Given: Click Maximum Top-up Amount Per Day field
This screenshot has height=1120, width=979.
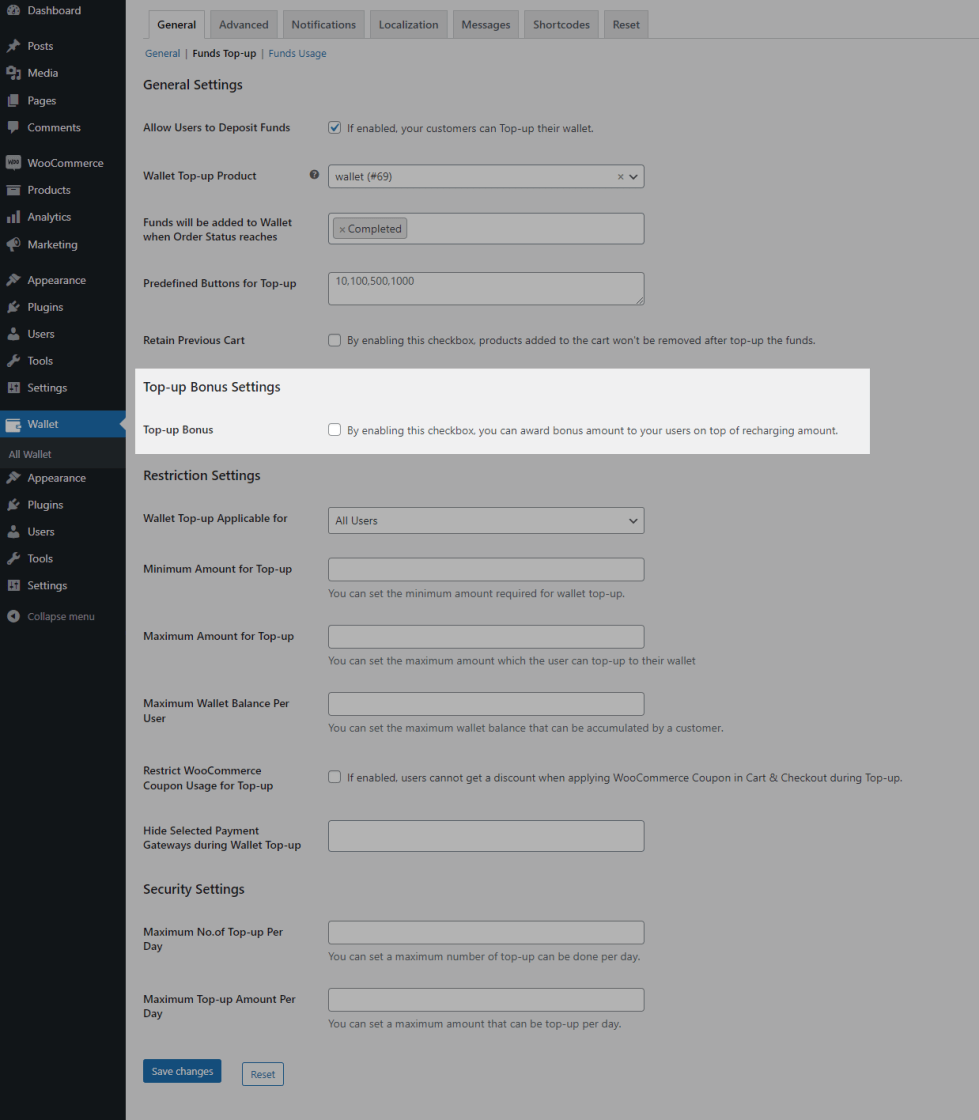Looking at the screenshot, I should click(x=486, y=999).
